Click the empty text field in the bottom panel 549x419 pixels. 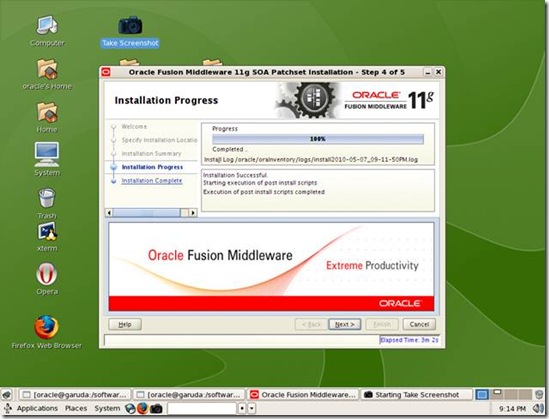pyautogui.click(x=202, y=408)
